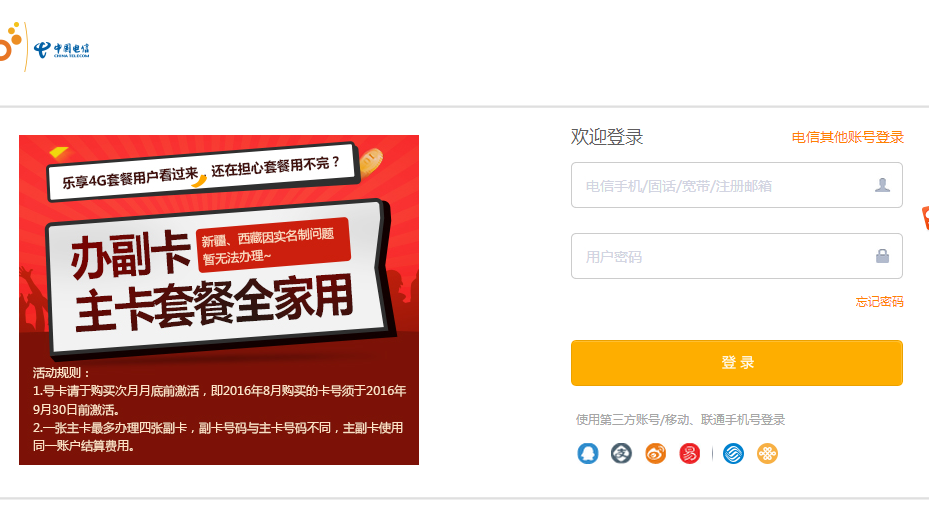Click the 使用第三方账号 login hint text
The height and width of the screenshot is (518, 929).
coord(680,420)
